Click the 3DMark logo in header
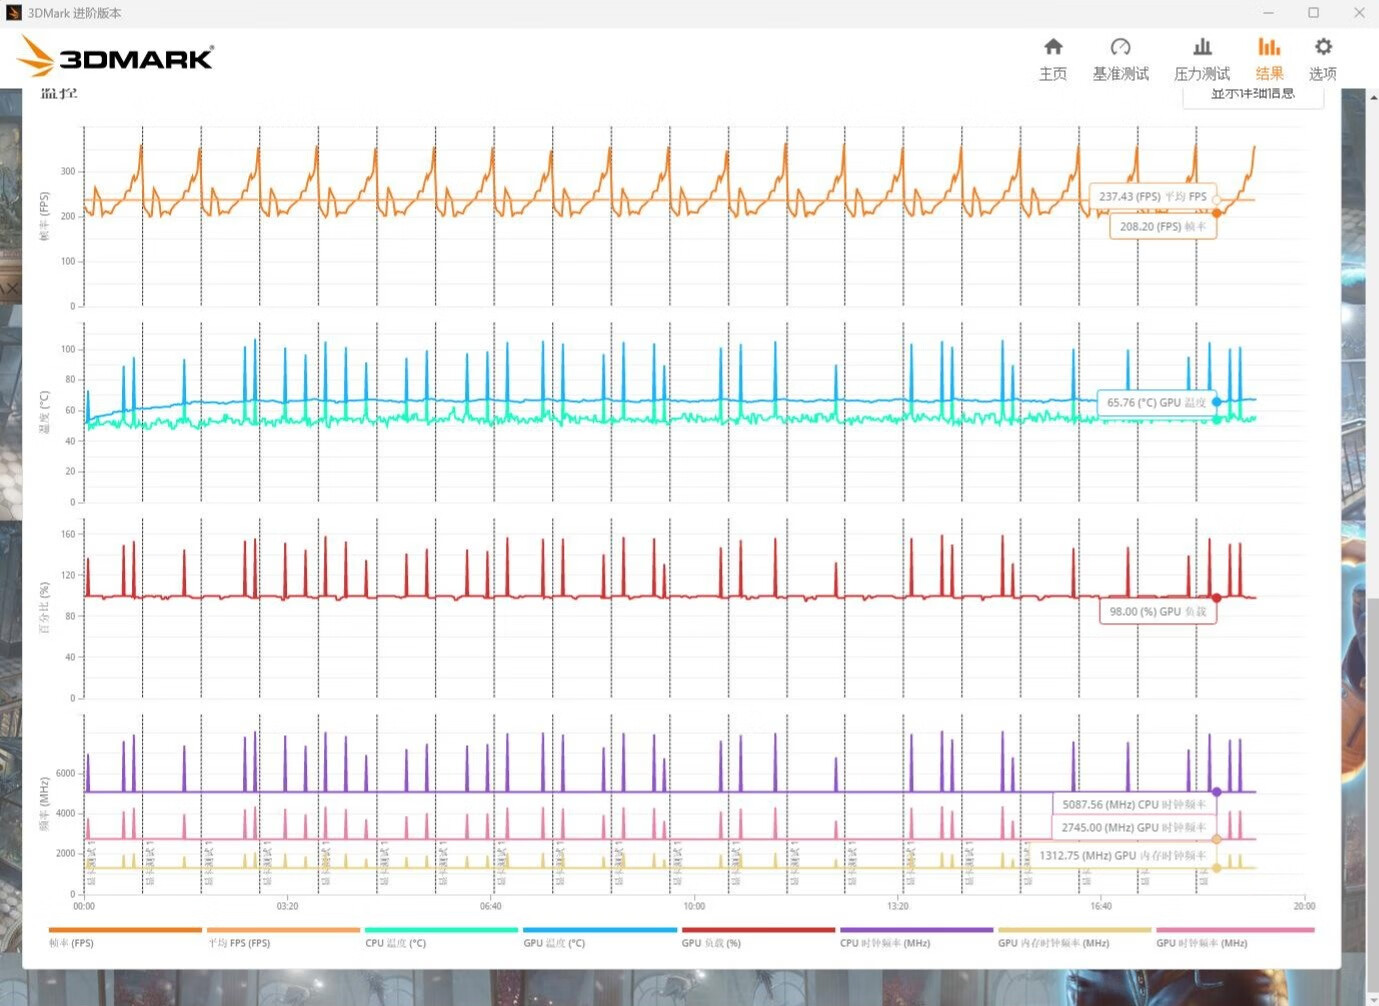 coord(117,57)
